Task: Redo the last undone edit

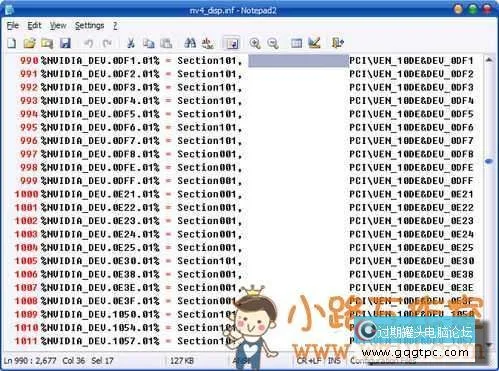Action: [107, 43]
